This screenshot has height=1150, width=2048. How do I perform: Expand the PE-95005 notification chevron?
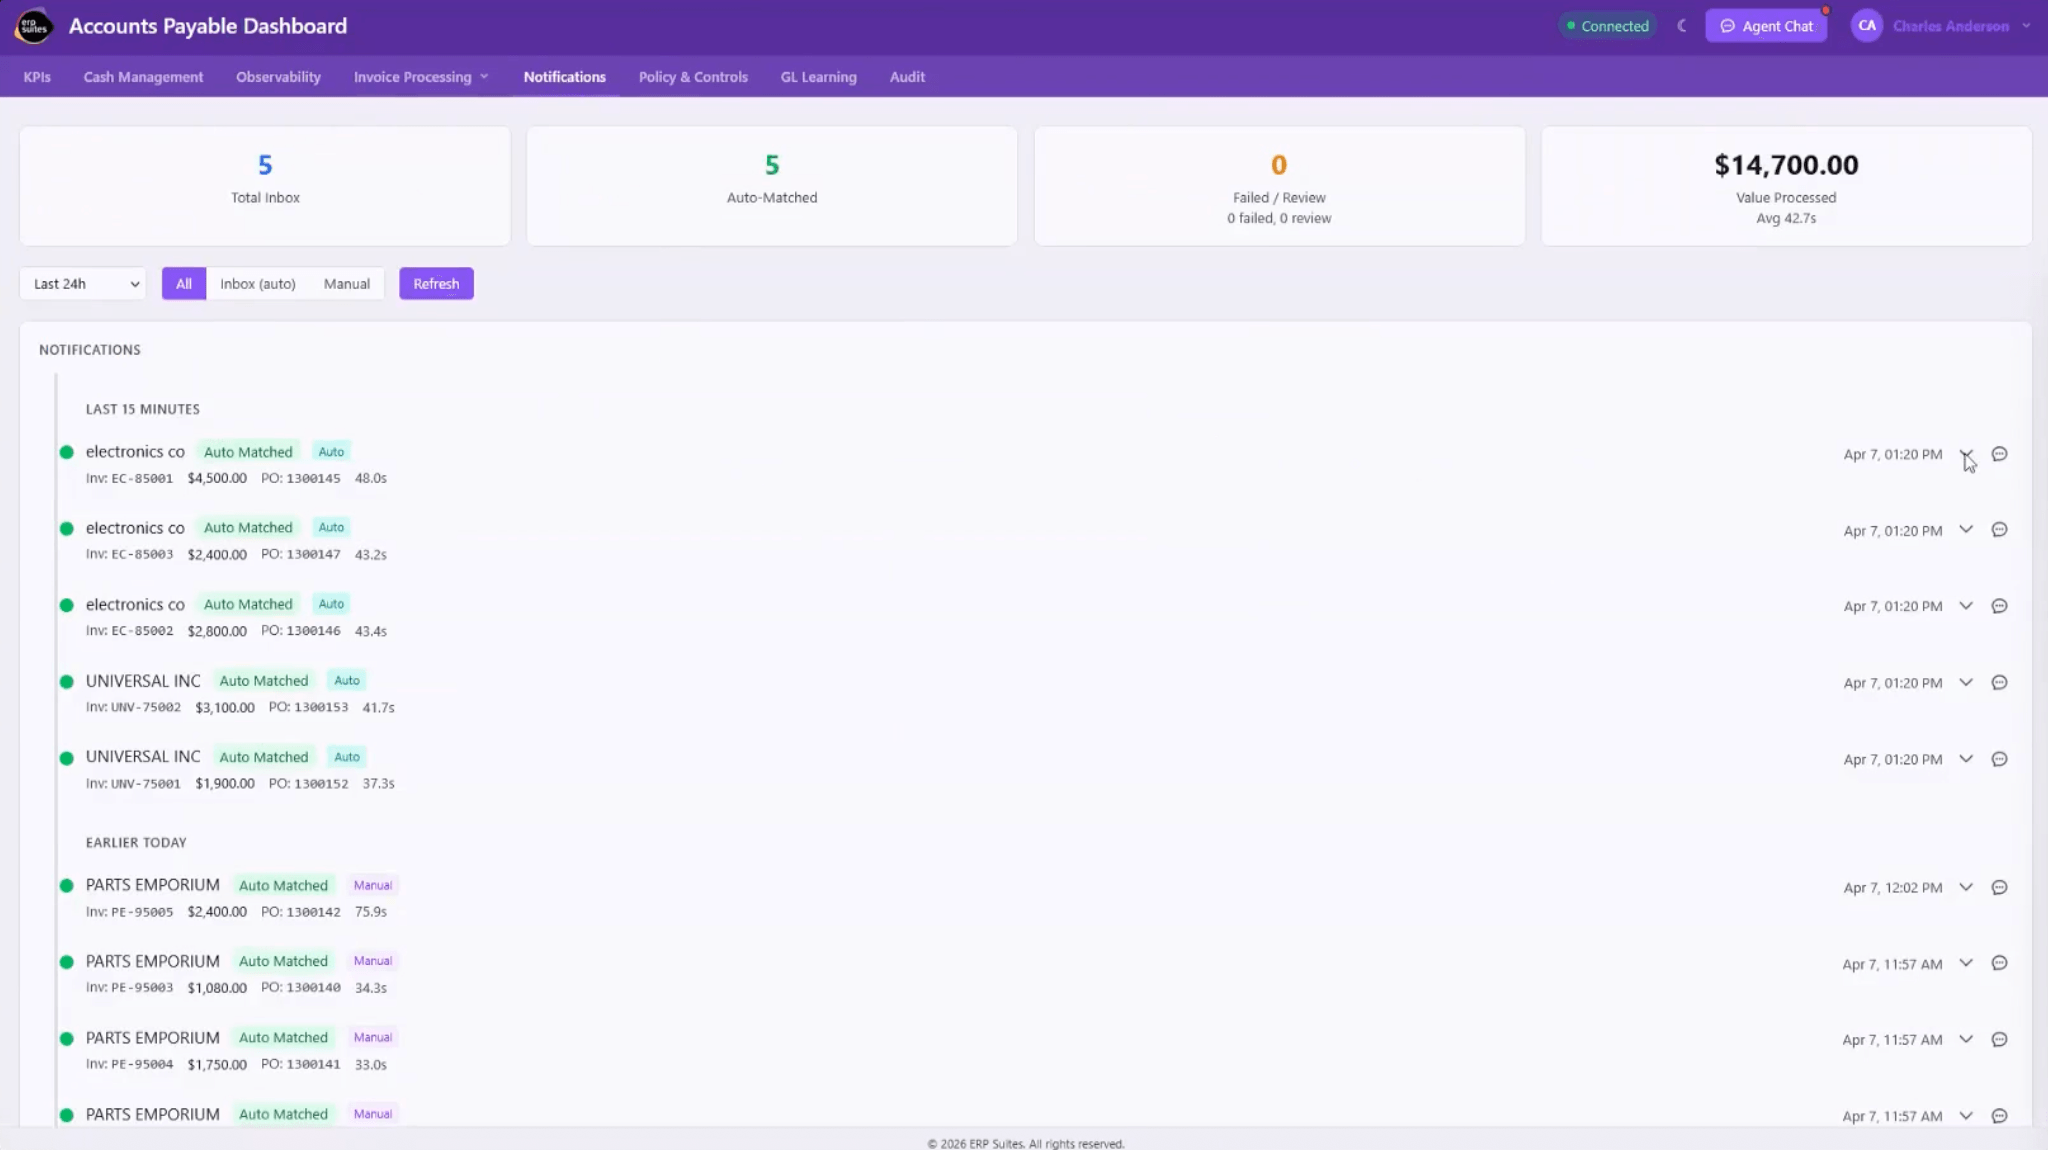coord(1966,888)
